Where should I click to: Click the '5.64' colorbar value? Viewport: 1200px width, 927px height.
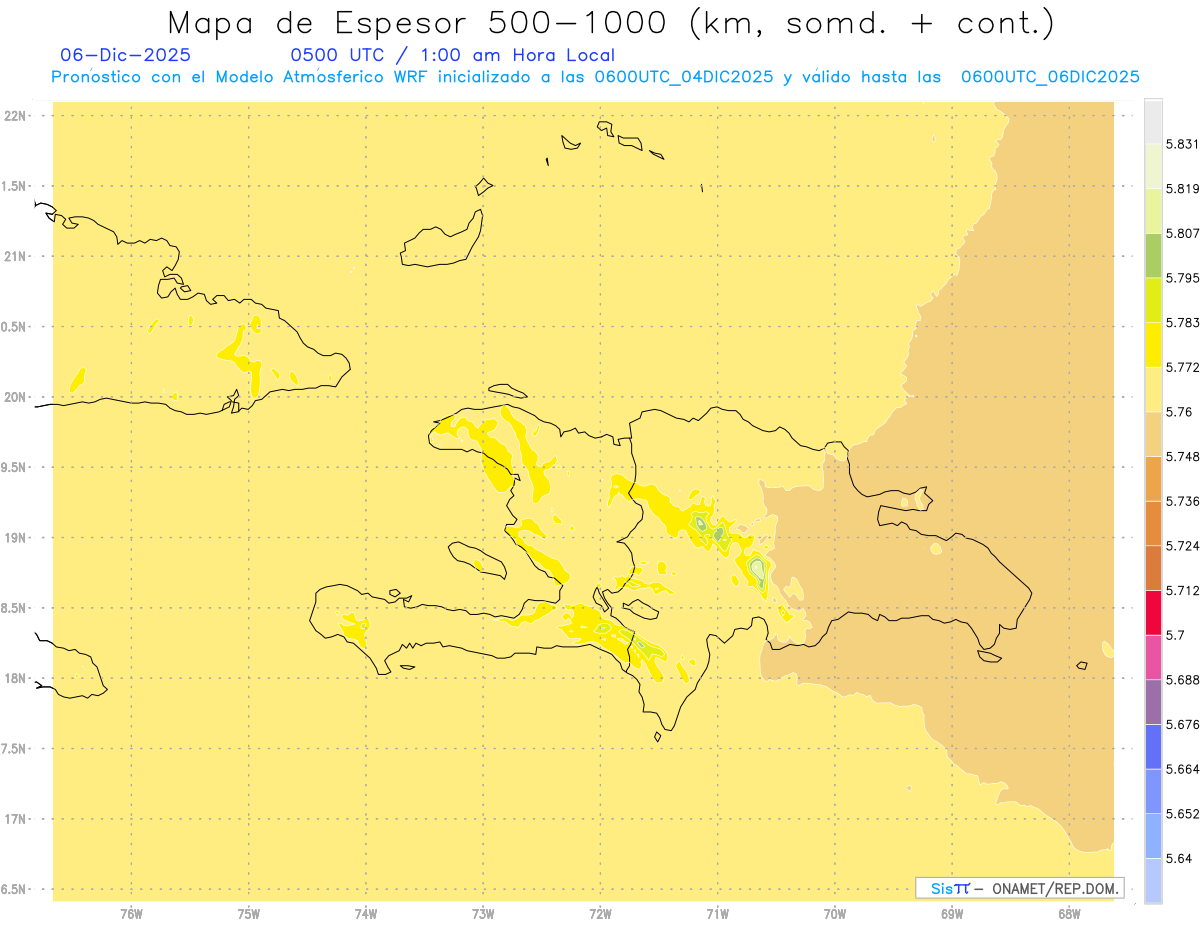pos(1179,859)
